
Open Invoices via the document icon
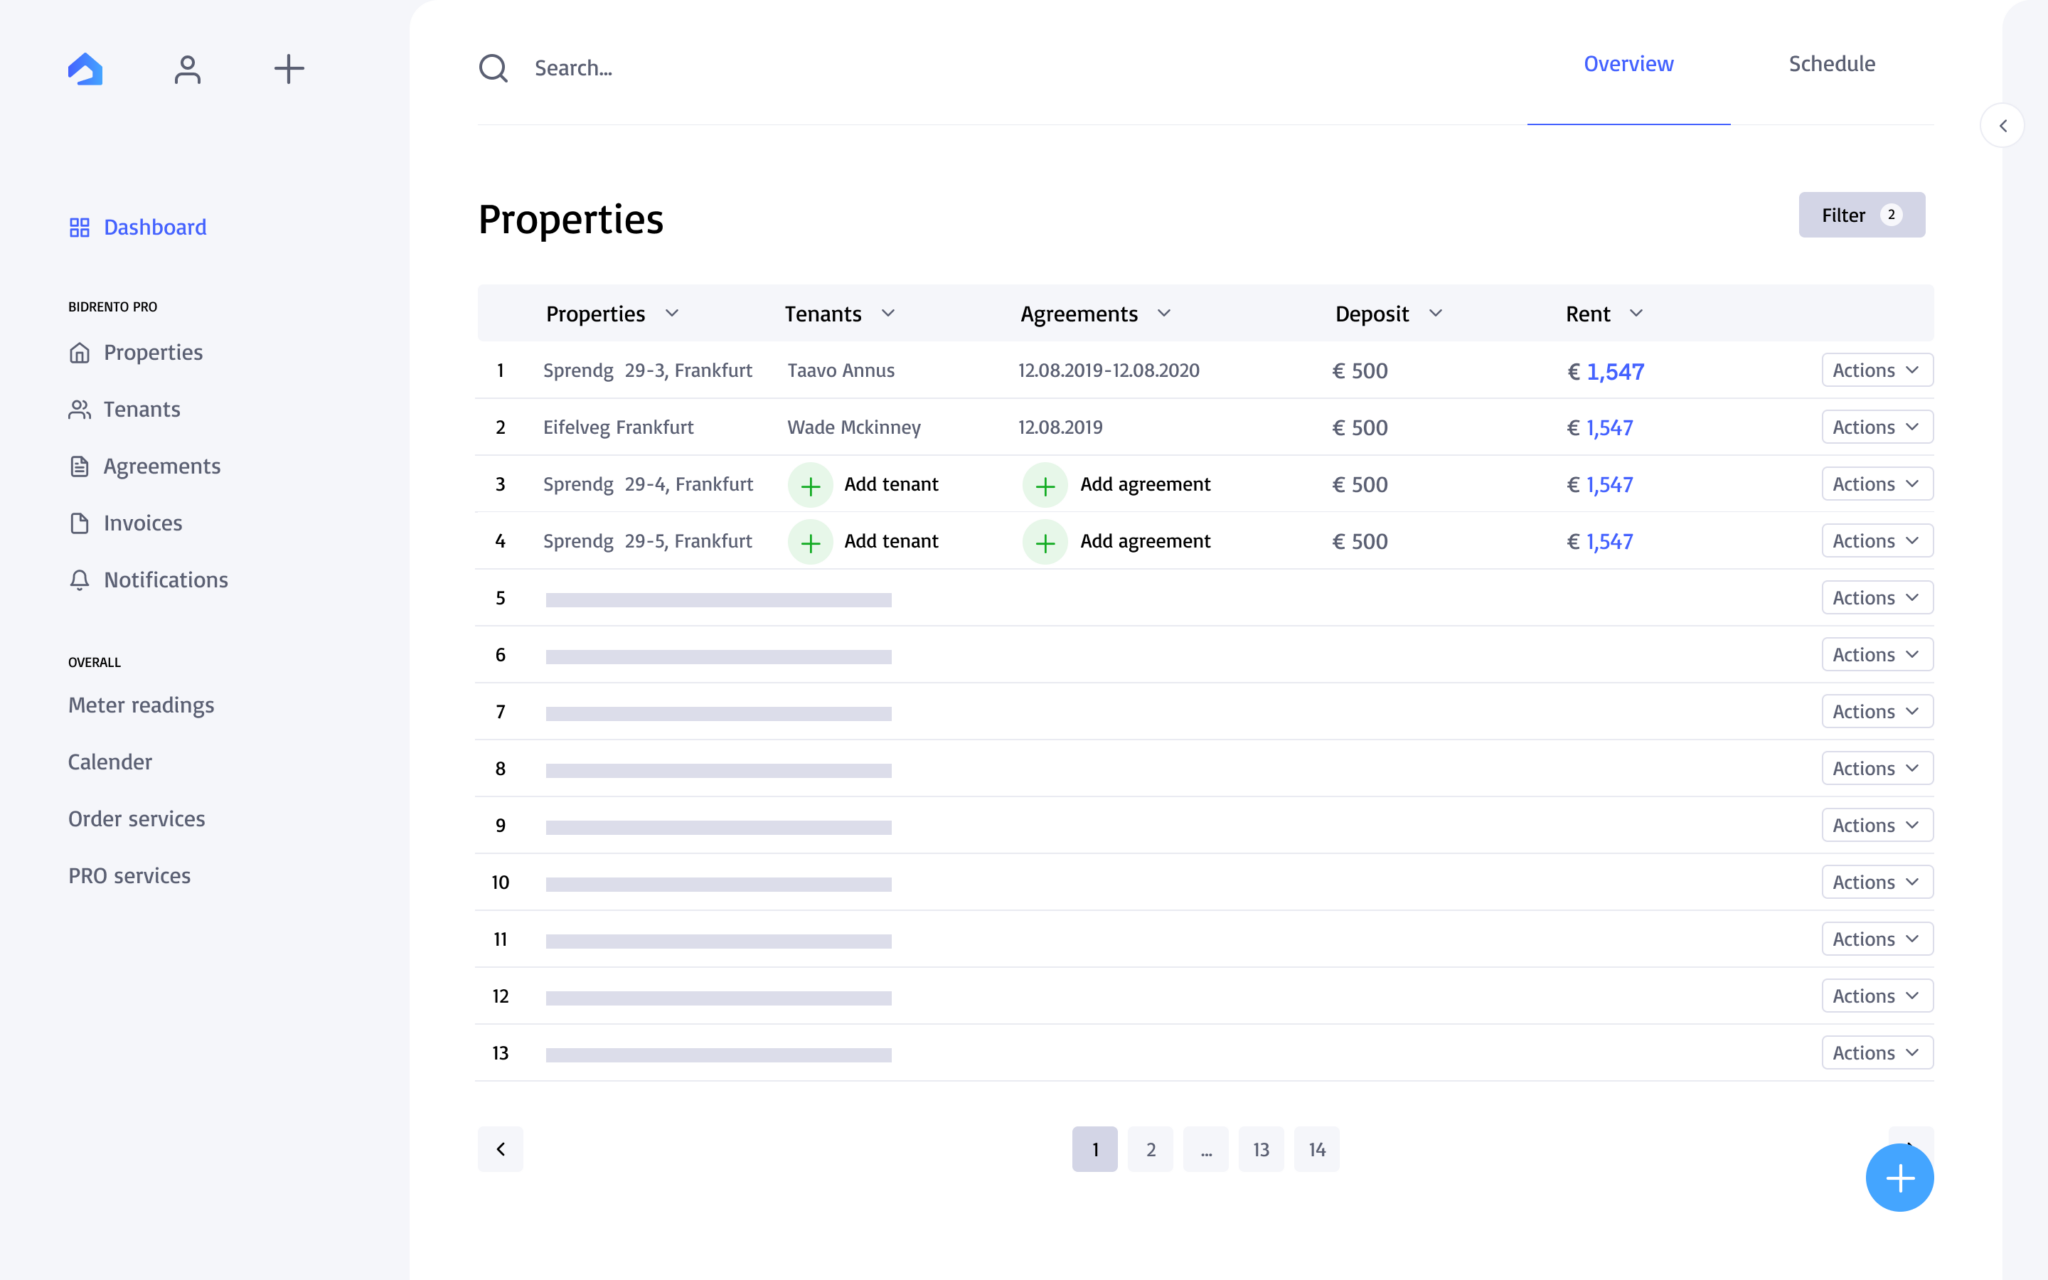[x=80, y=523]
